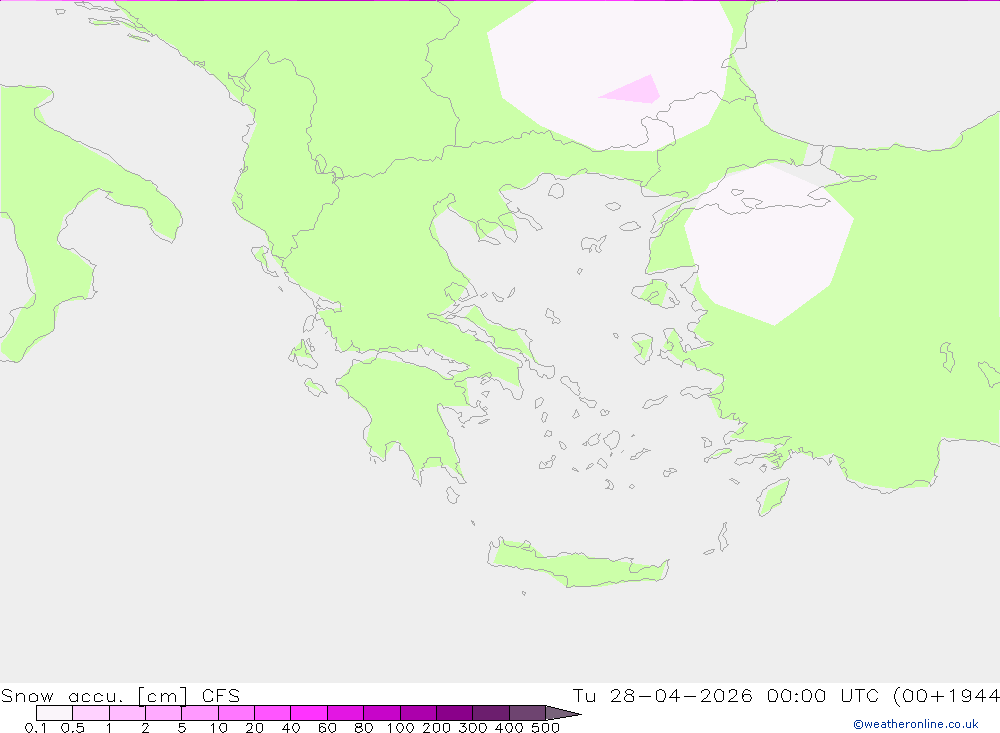
Task: Pick the legend swatch between 200 and 300
Action: 454,713
